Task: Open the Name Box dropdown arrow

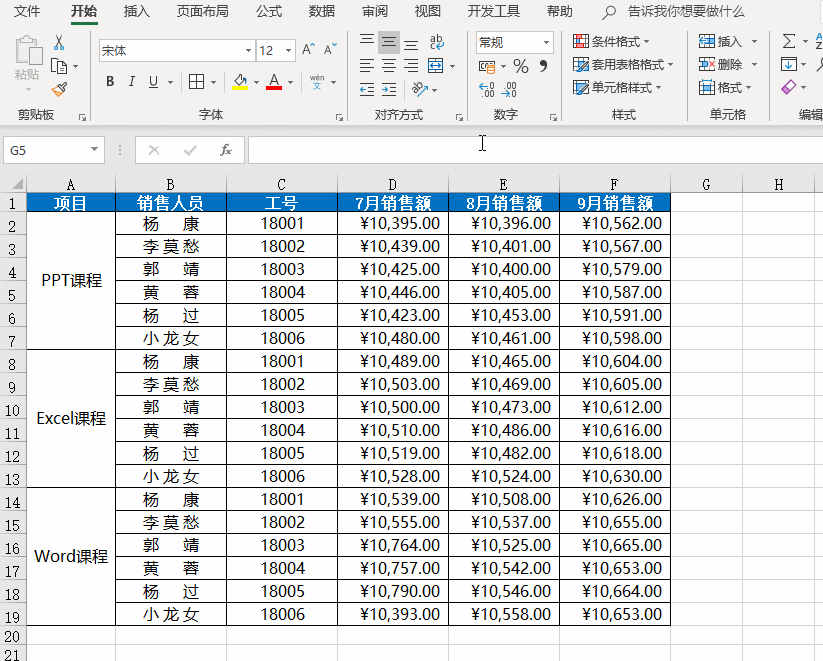Action: tap(95, 150)
